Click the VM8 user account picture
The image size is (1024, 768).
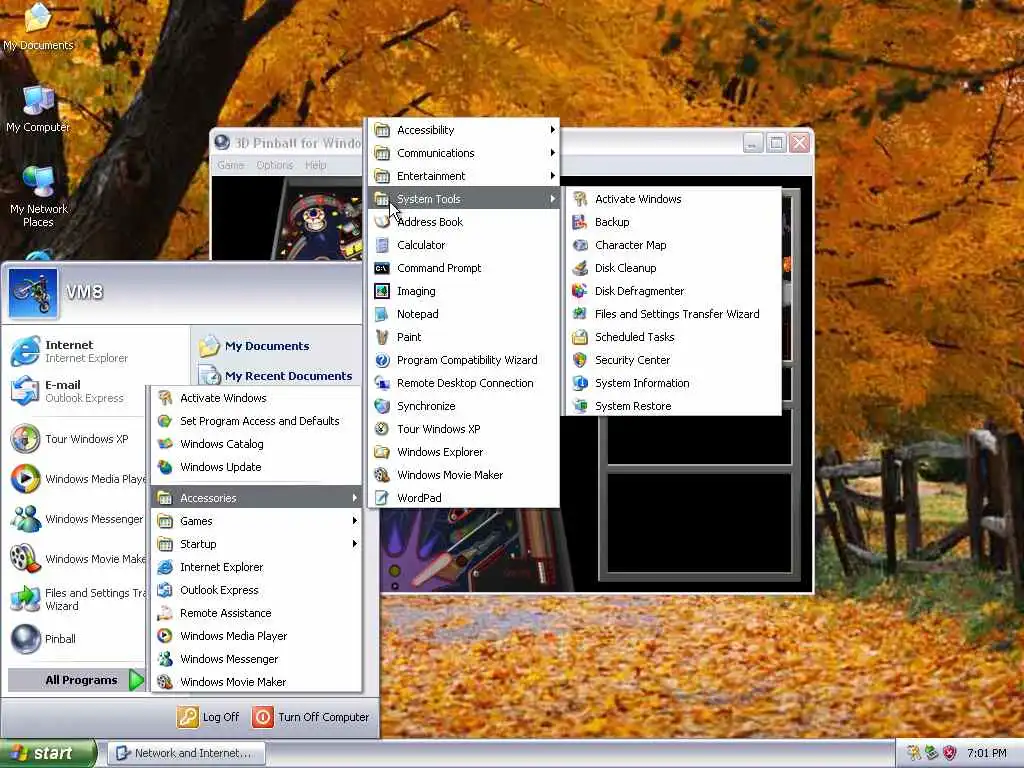pos(33,293)
